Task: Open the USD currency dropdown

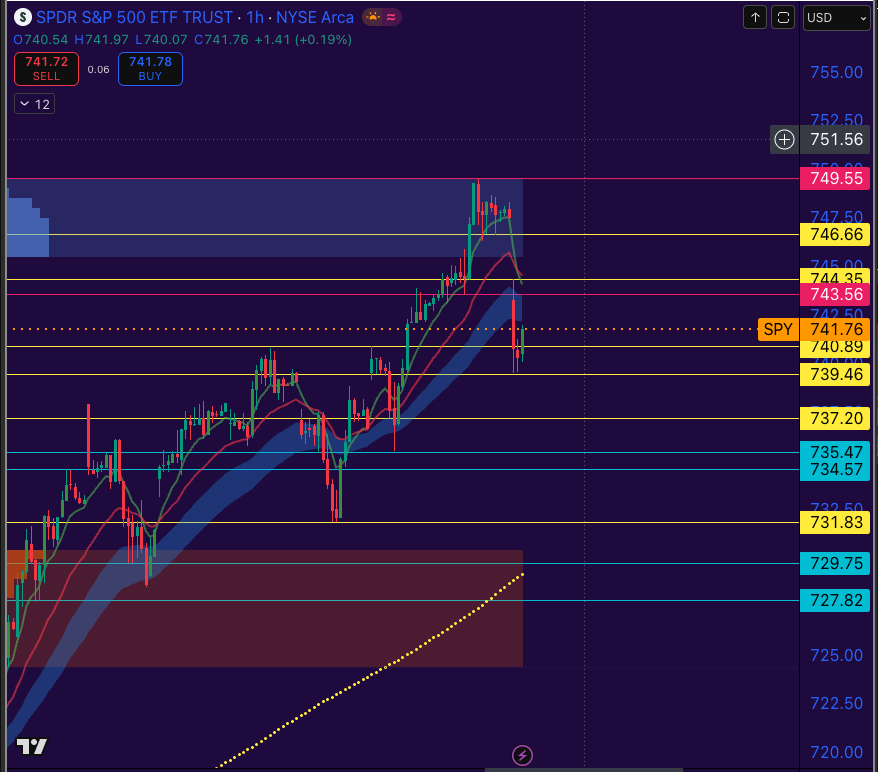Action: point(837,18)
